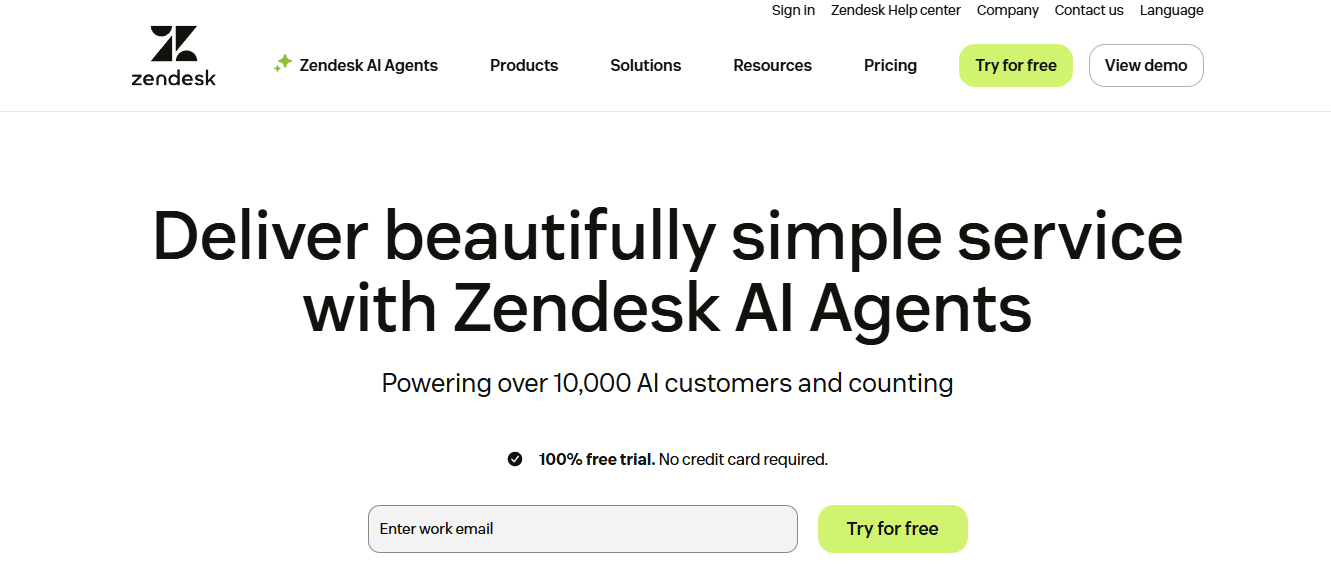Open the Resources menu
Image resolution: width=1331 pixels, height=582 pixels.
coord(772,65)
